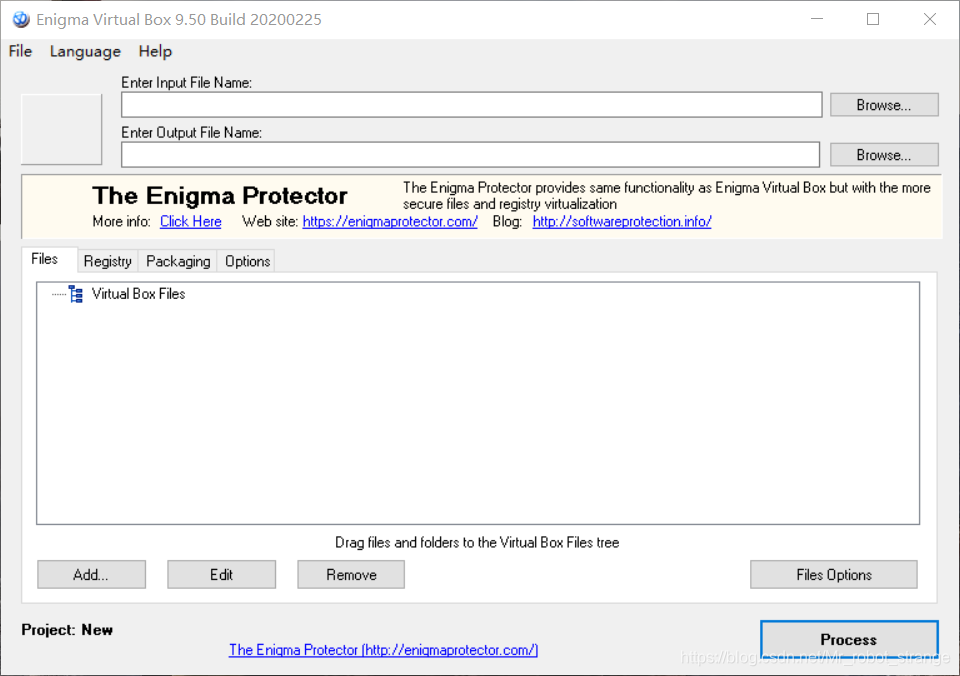Minimize the Enigma Virtual Box window
The height and width of the screenshot is (676, 960).
pyautogui.click(x=817, y=20)
